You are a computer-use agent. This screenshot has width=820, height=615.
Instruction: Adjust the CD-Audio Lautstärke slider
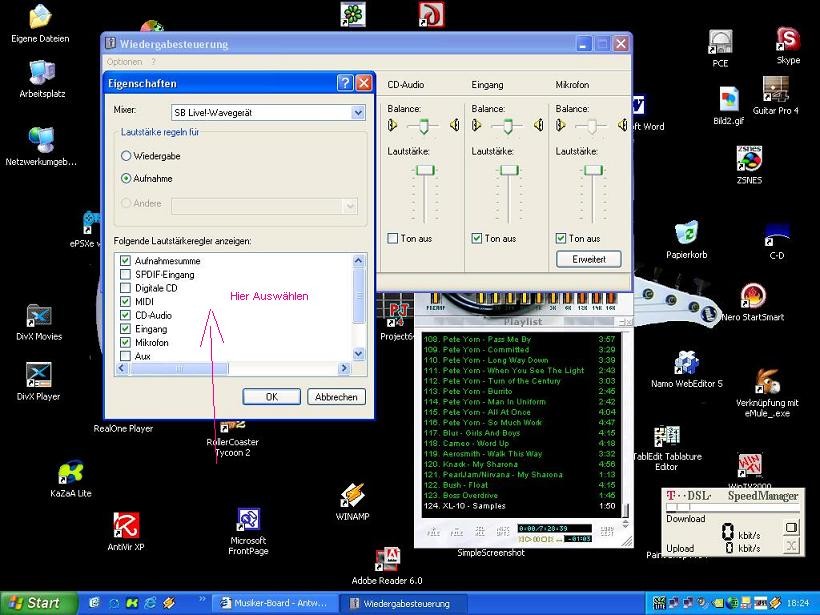[x=425, y=170]
